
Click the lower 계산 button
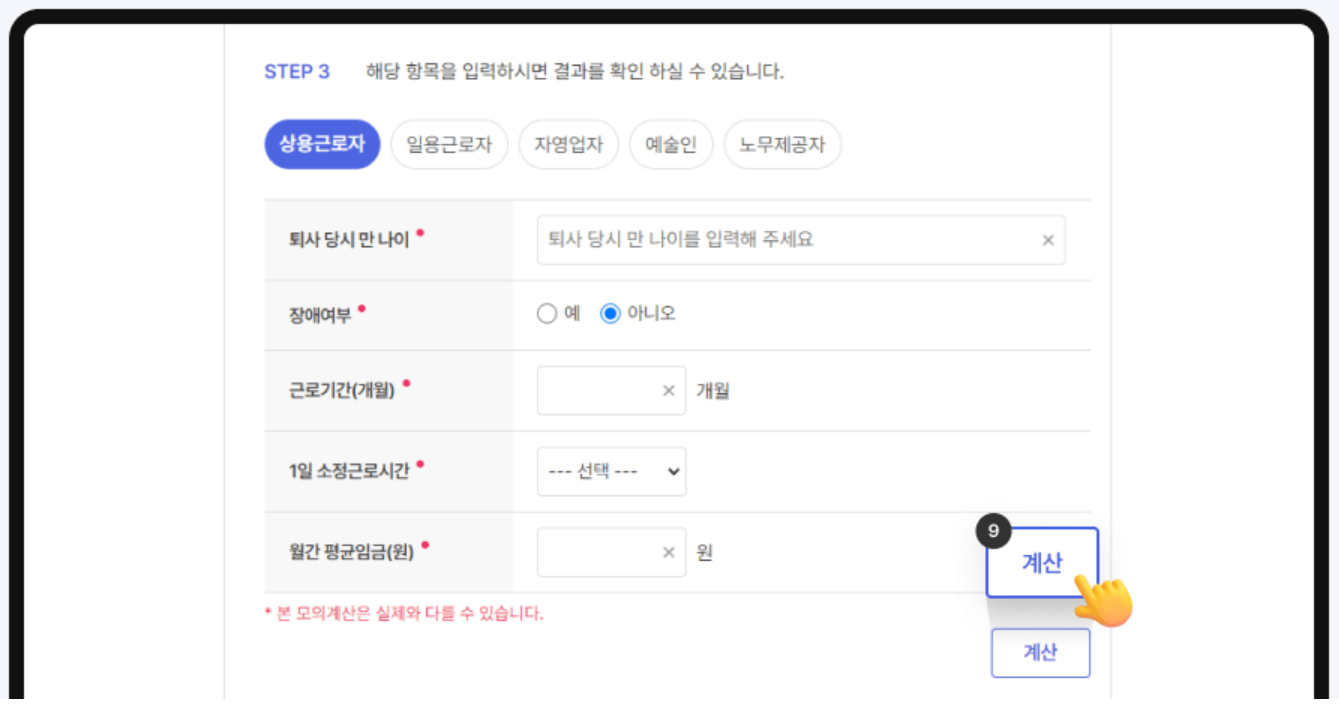tap(1040, 652)
